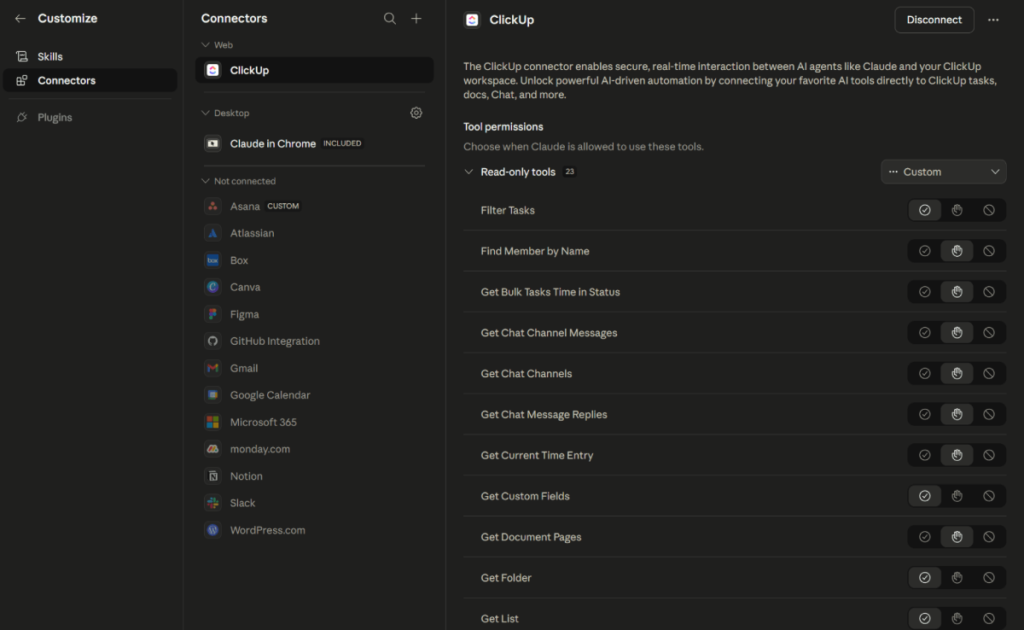Open the Notion connector entry

(314, 476)
